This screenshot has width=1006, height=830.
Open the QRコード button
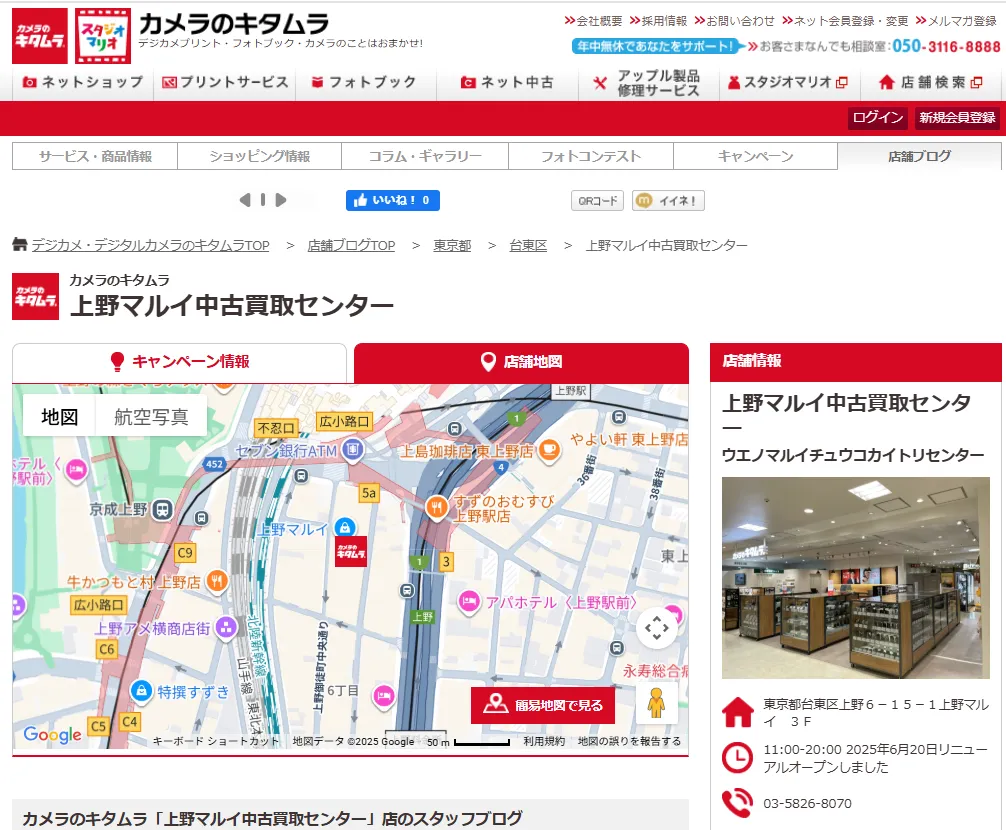pos(597,201)
